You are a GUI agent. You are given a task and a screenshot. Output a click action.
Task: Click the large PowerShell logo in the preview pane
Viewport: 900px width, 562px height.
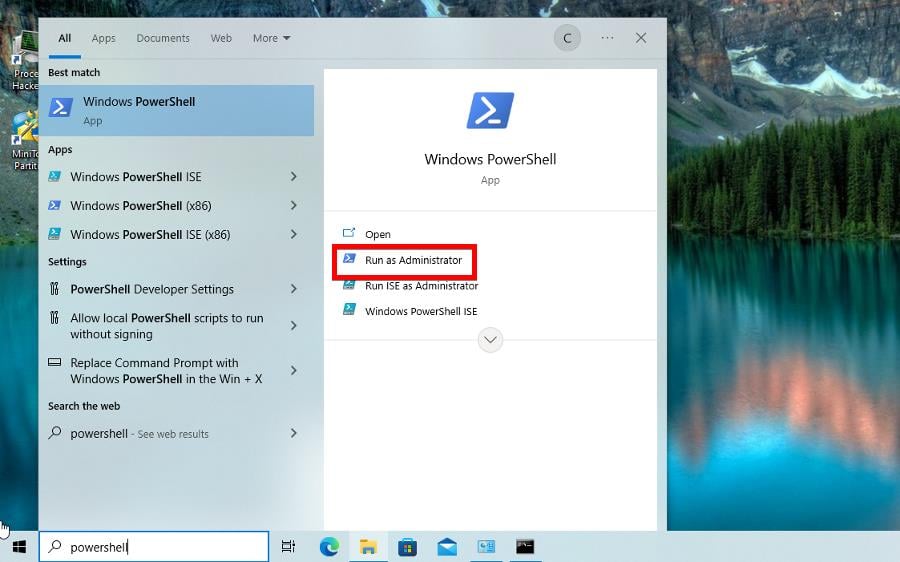490,110
